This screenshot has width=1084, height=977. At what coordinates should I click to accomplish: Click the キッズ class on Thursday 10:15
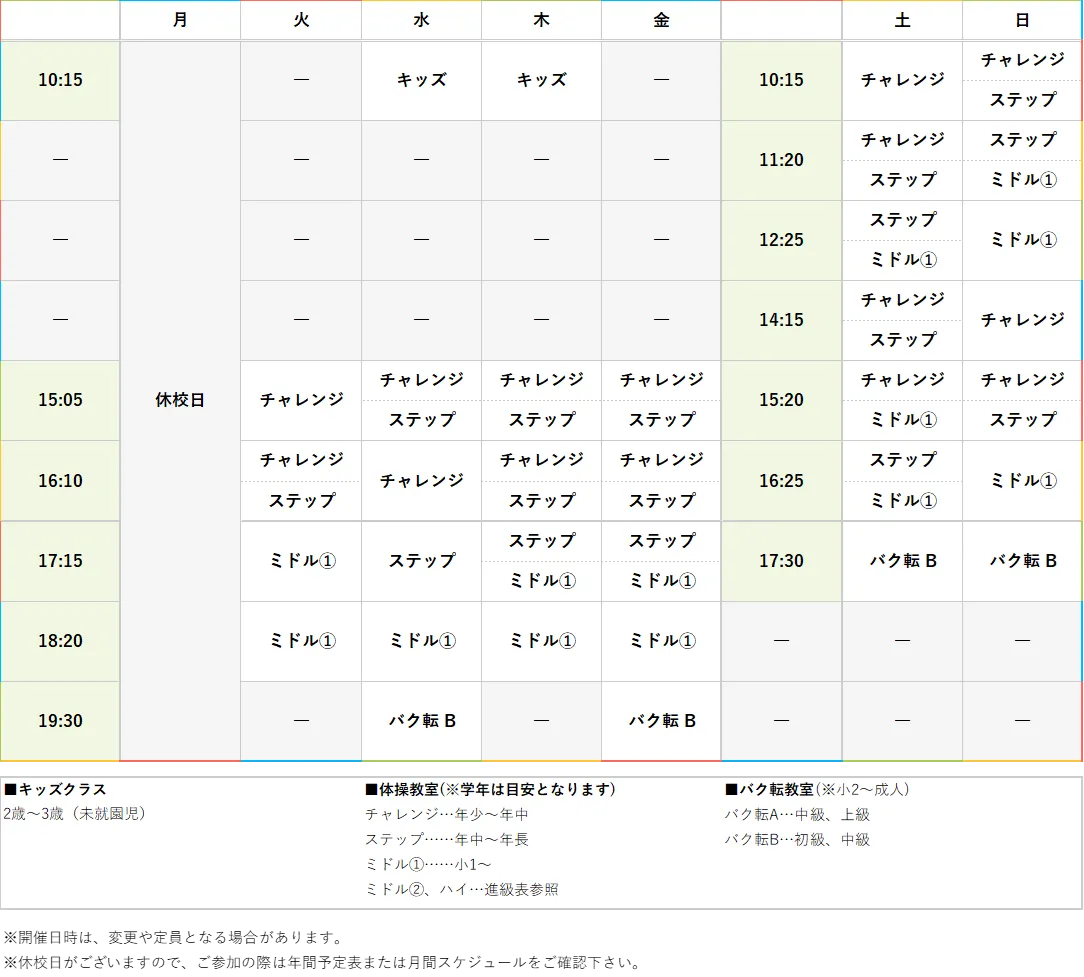541,81
